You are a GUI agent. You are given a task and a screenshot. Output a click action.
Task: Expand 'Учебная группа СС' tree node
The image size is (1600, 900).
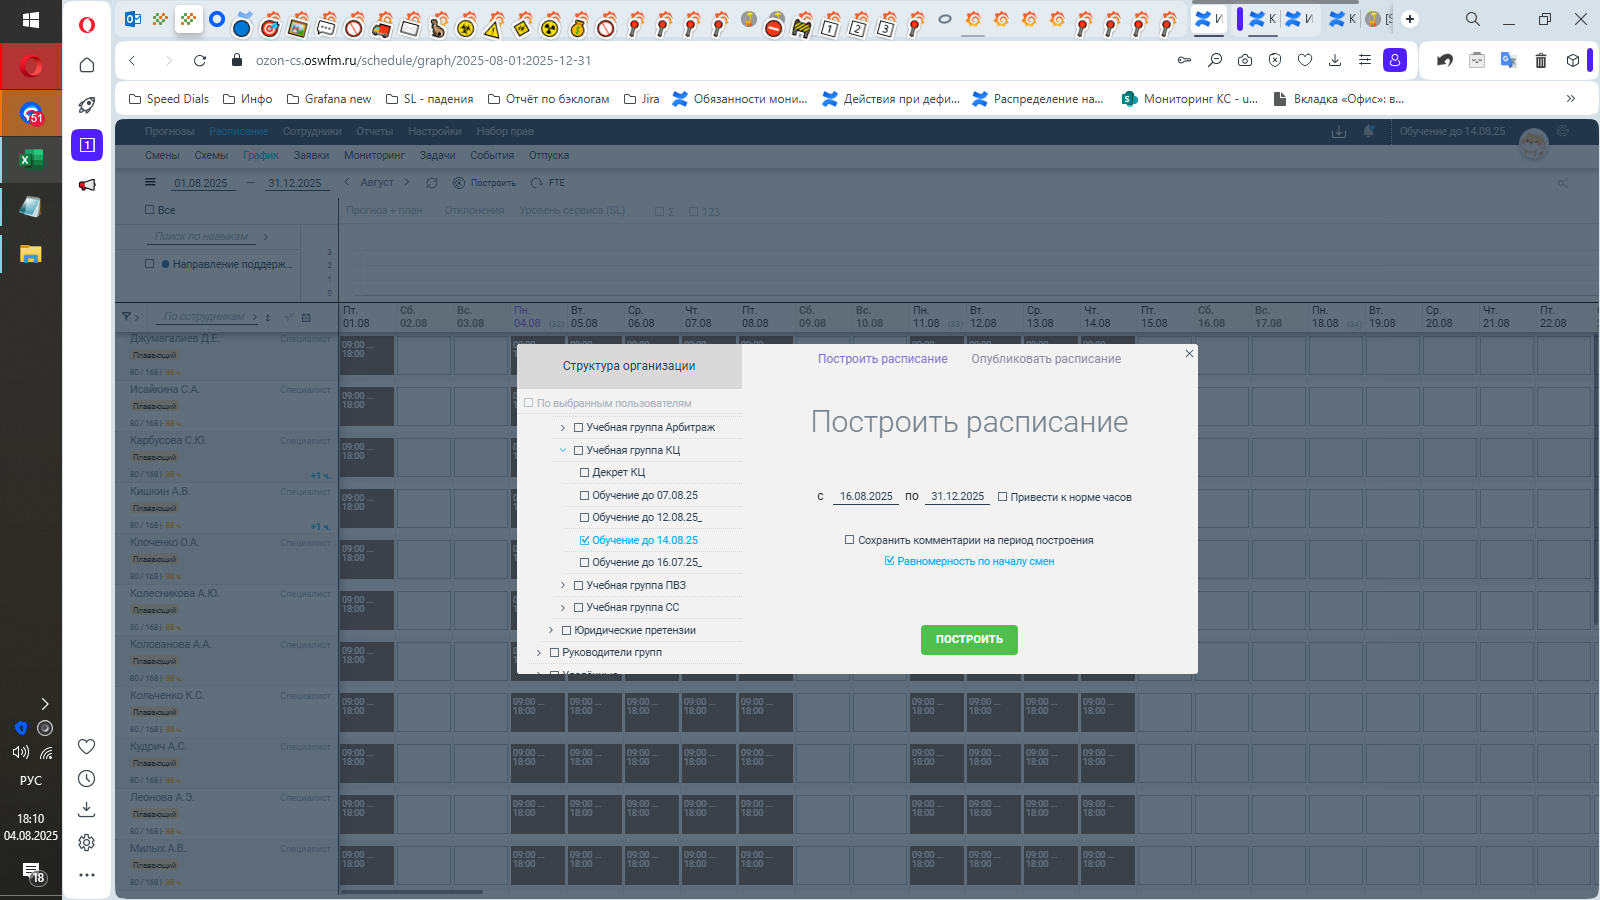click(563, 608)
